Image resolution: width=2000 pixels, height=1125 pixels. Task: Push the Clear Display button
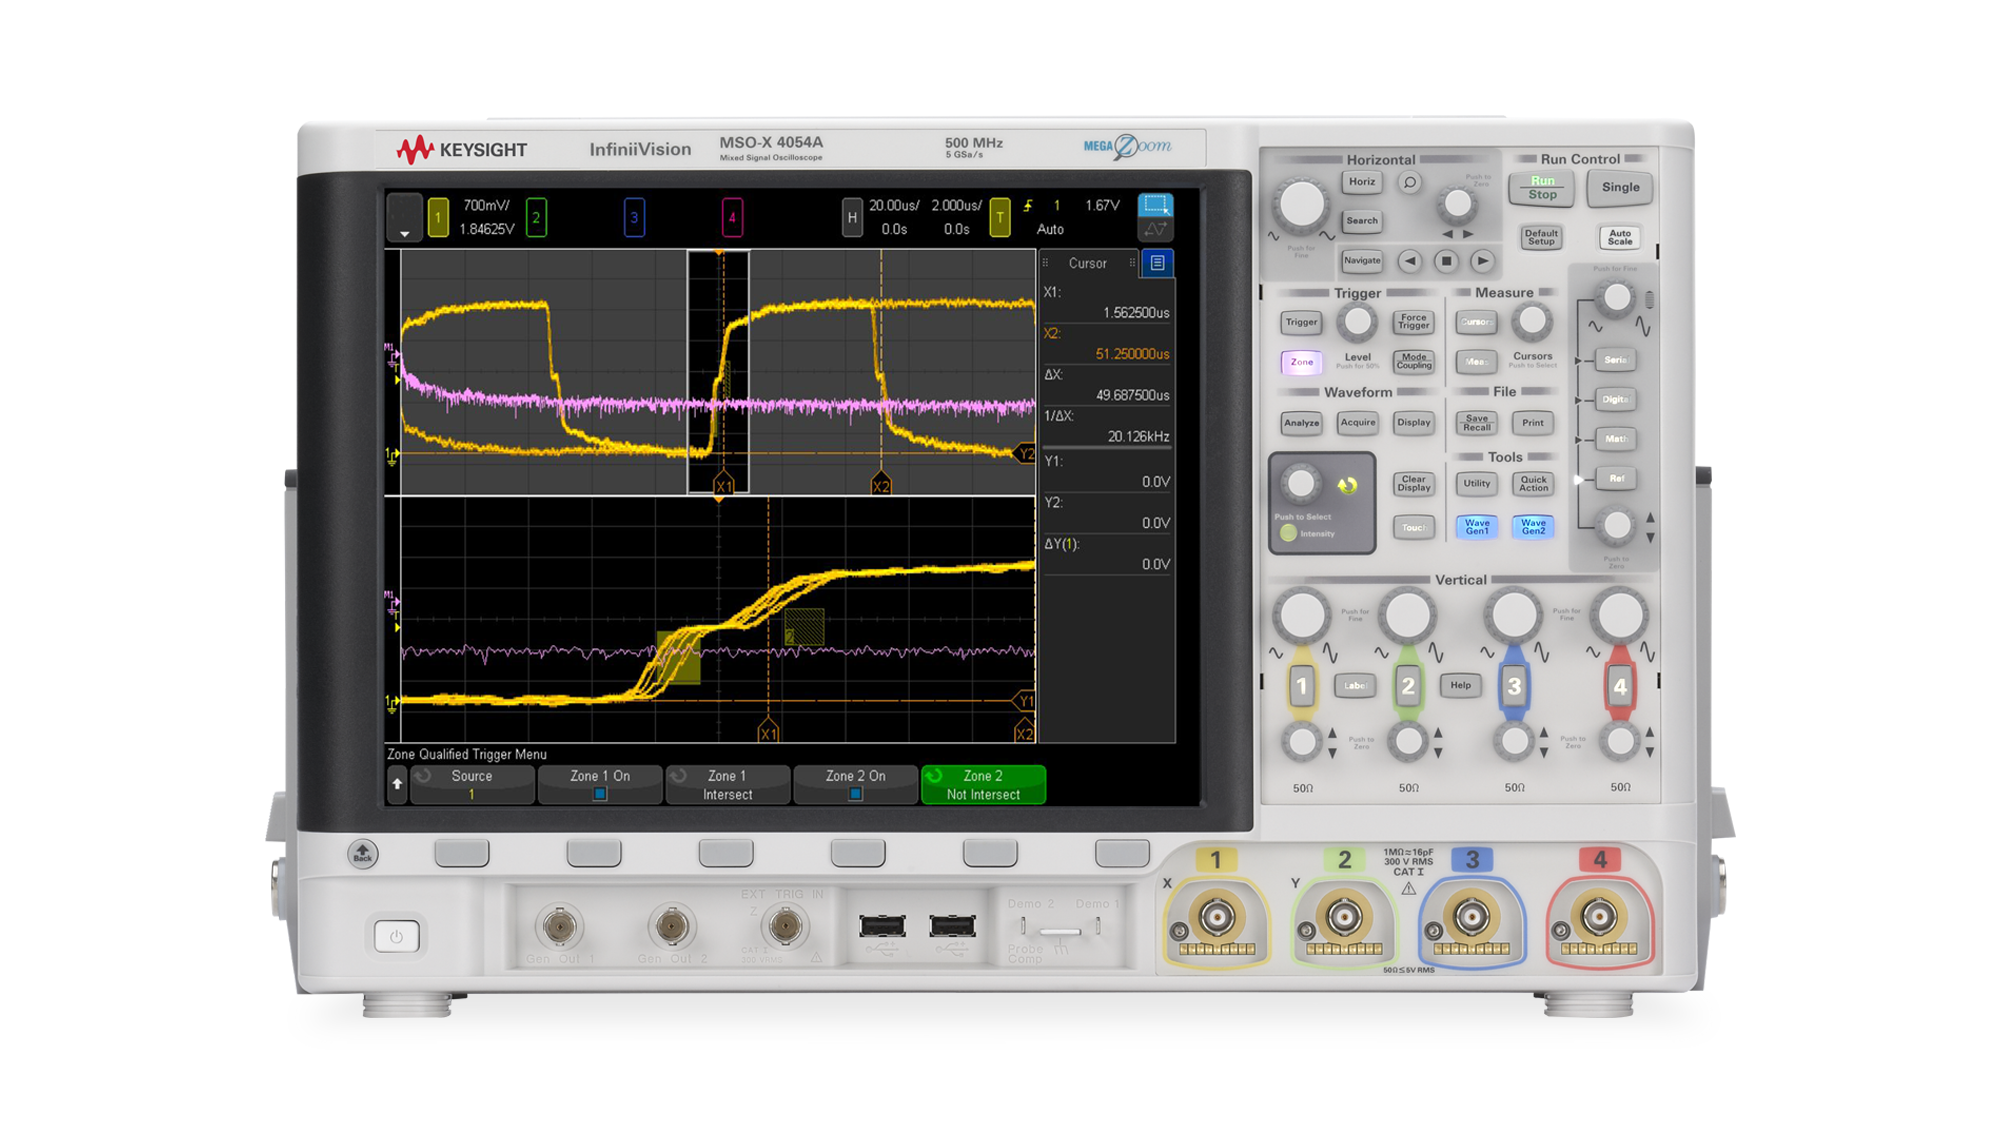click(1413, 484)
